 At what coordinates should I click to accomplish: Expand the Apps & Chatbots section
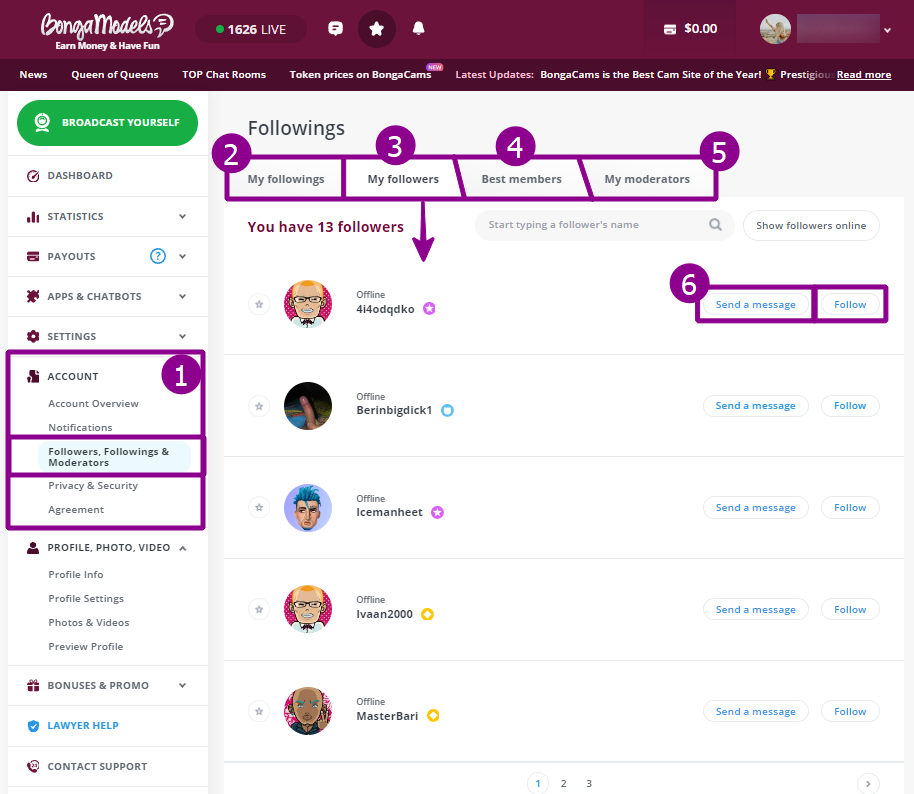point(182,296)
